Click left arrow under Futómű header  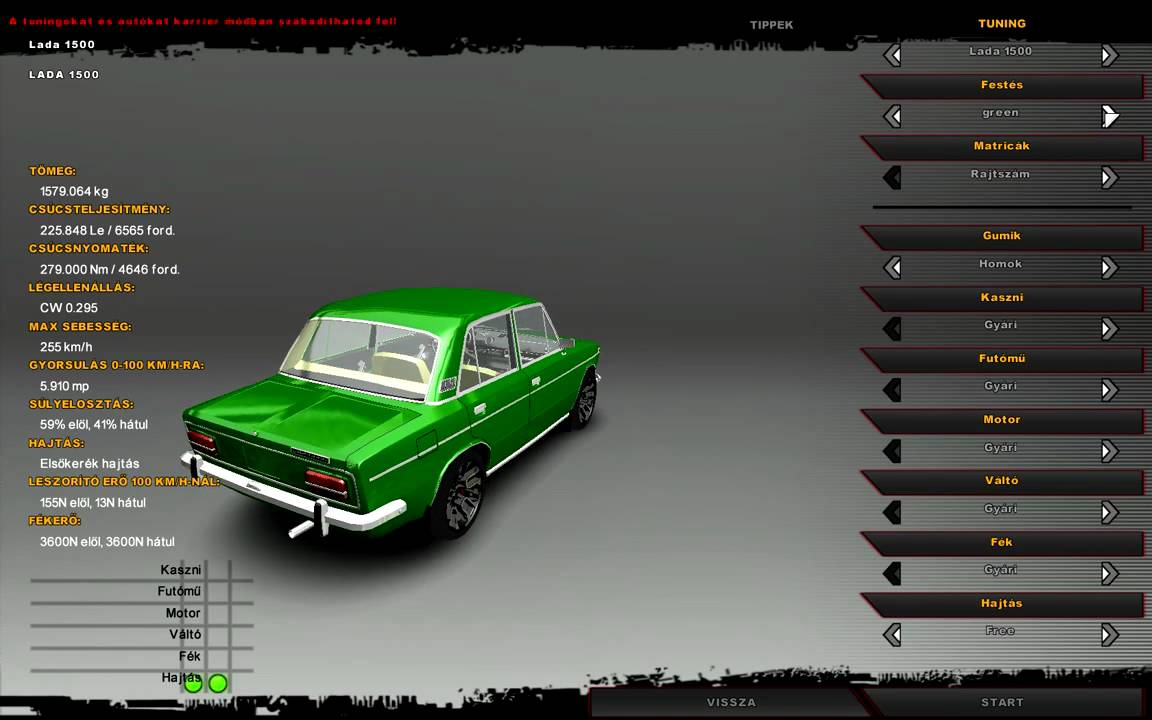pos(892,389)
